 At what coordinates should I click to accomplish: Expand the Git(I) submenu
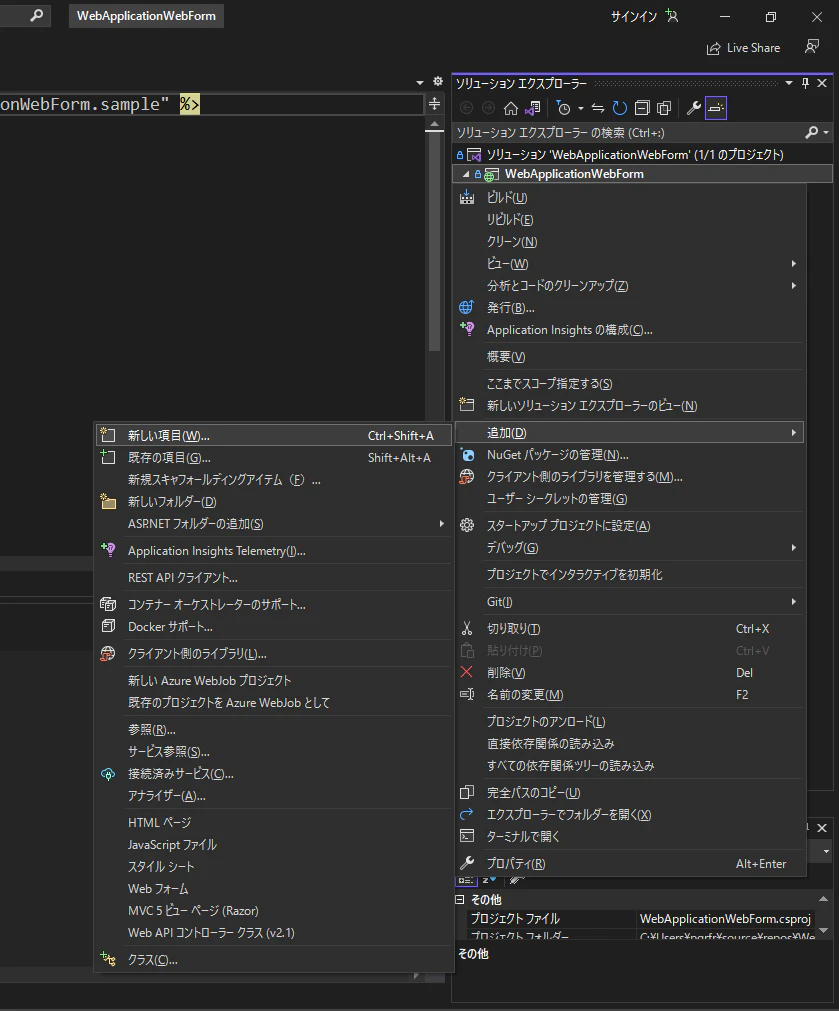pyautogui.click(x=630, y=602)
